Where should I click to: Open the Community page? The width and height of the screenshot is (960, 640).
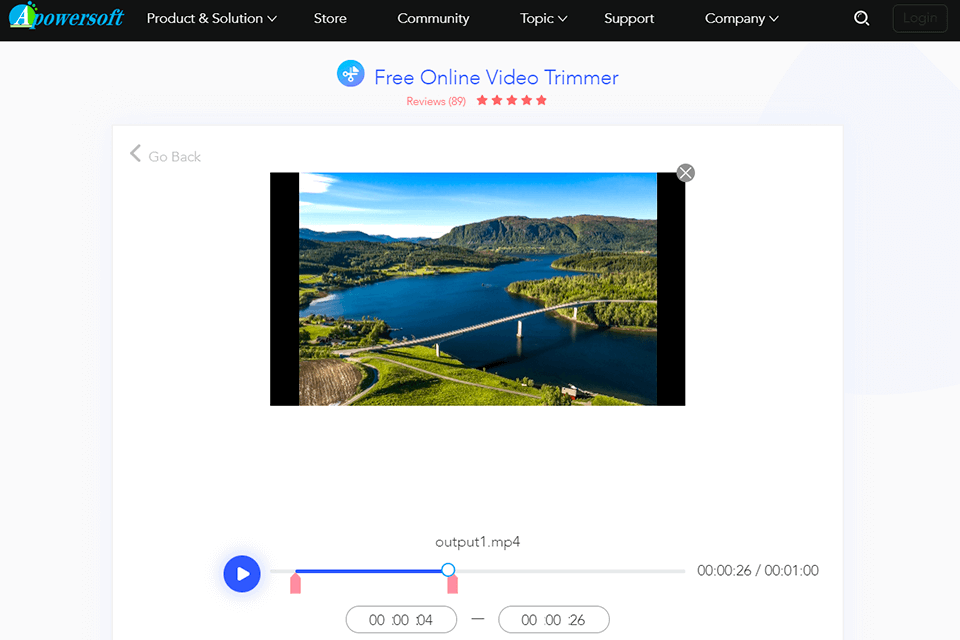[x=433, y=18]
